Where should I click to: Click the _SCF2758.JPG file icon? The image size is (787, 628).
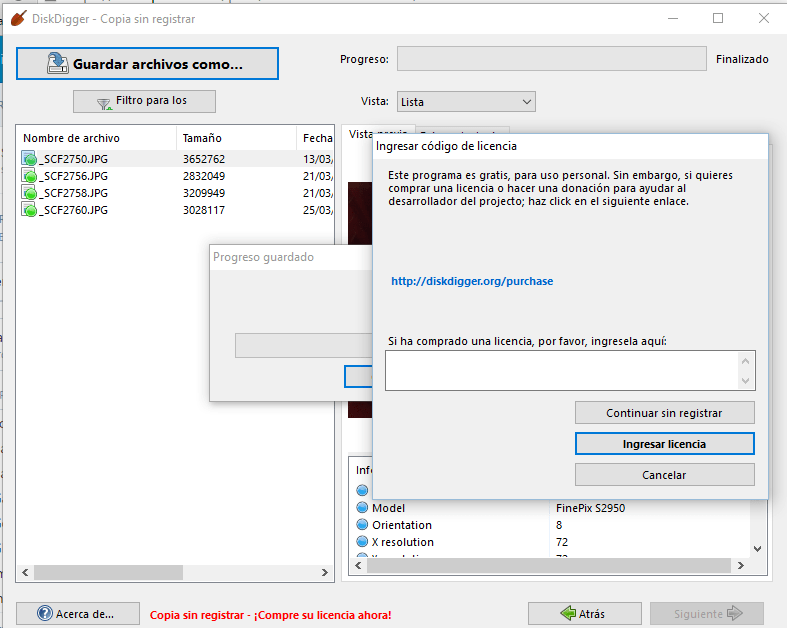(29, 193)
